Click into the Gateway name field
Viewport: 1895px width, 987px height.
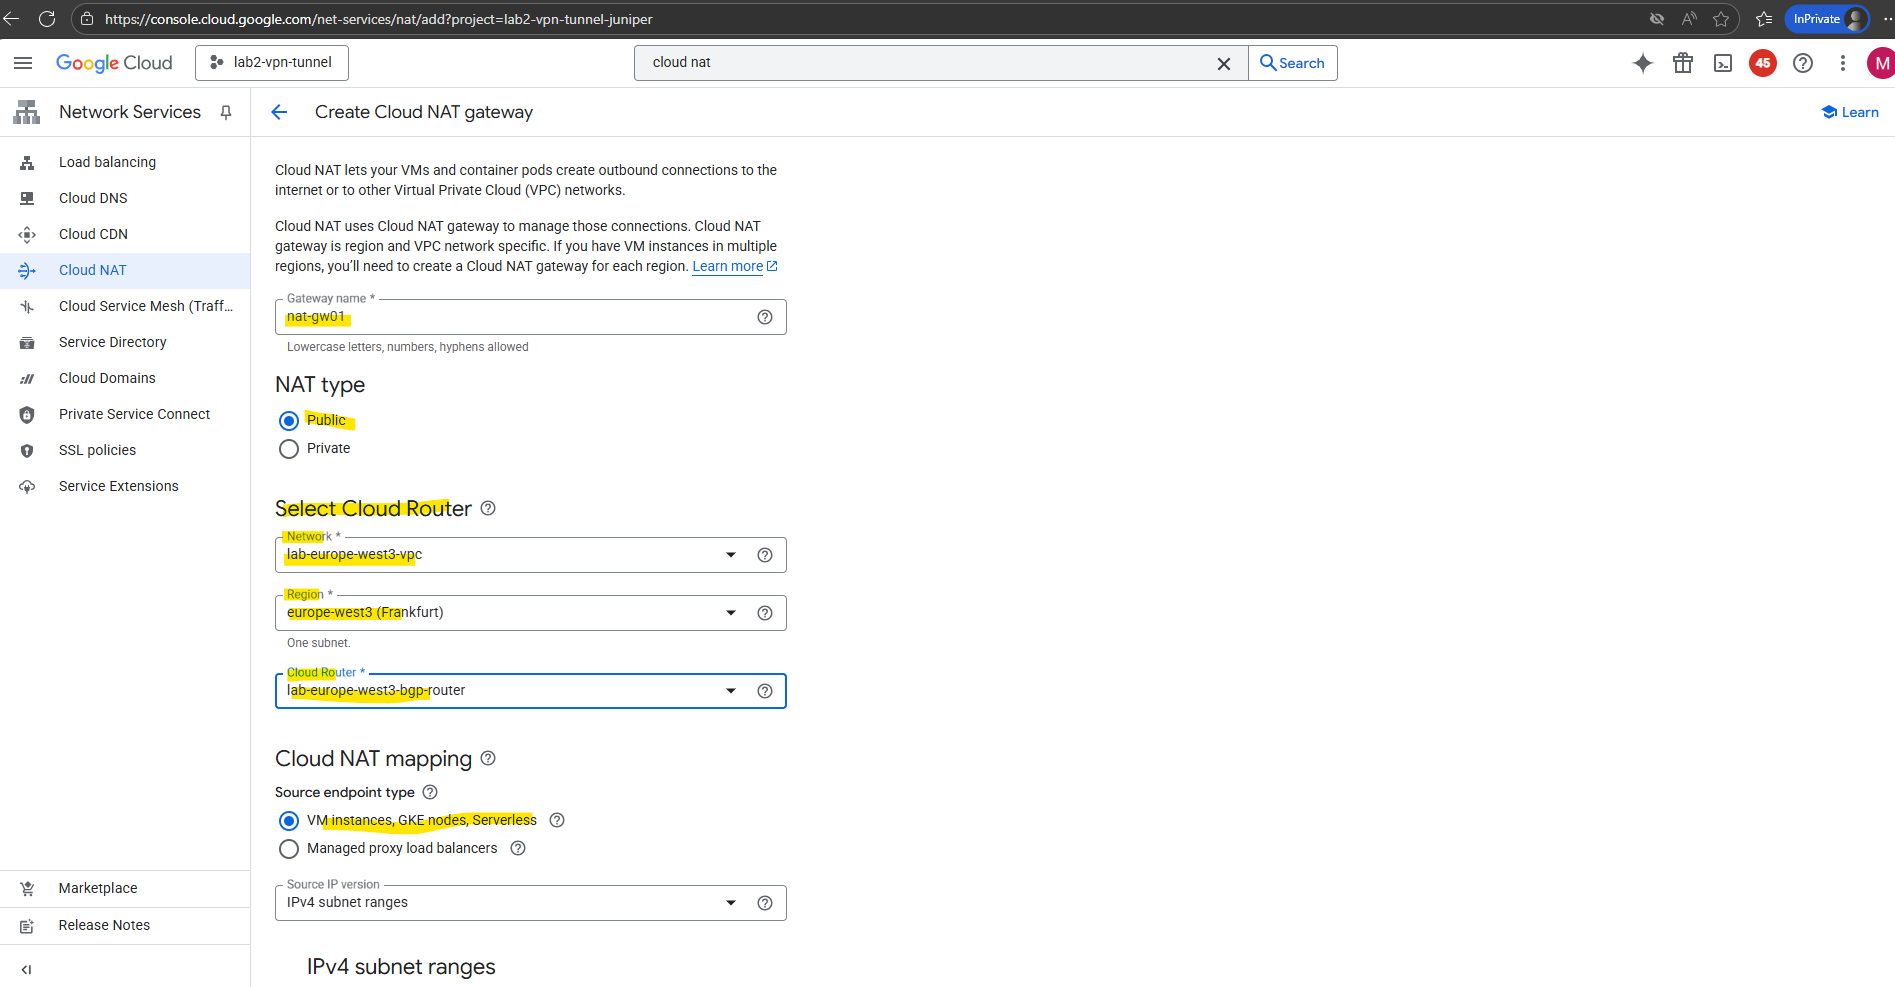click(x=515, y=317)
